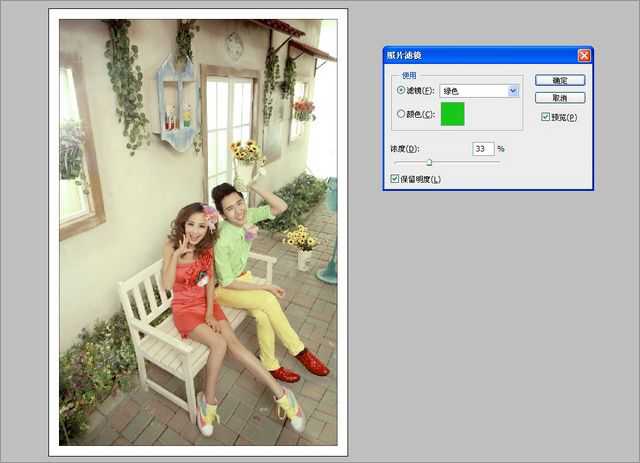Select the 滤镜 (Filter) radio button

point(402,90)
